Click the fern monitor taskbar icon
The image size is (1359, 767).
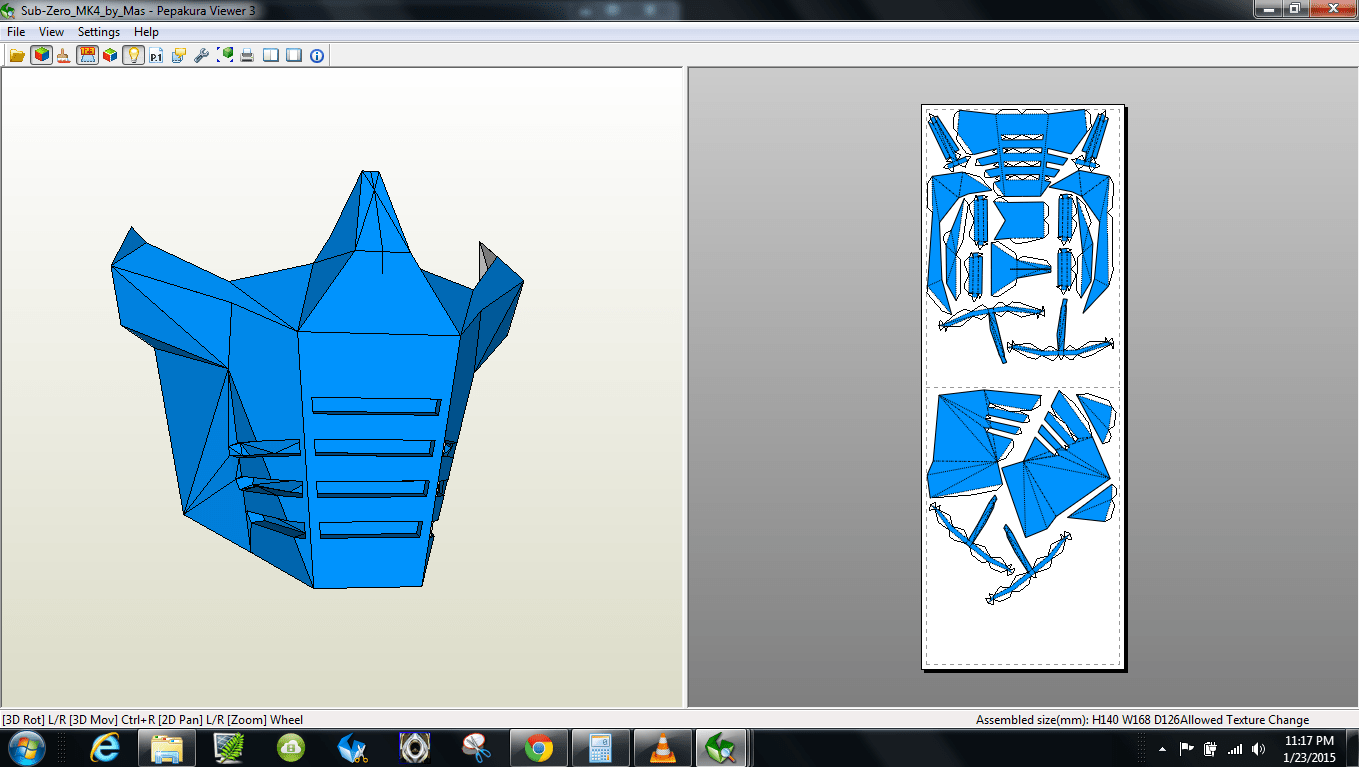(x=229, y=747)
